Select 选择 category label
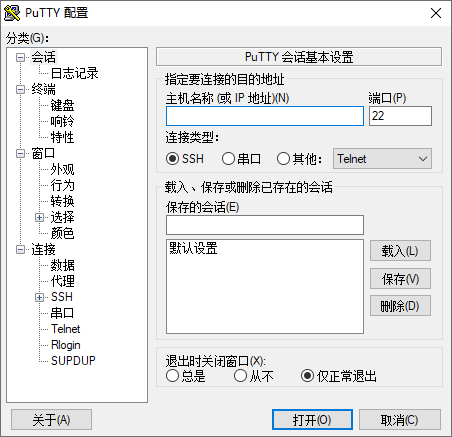This screenshot has height=437, width=452. coord(62,217)
